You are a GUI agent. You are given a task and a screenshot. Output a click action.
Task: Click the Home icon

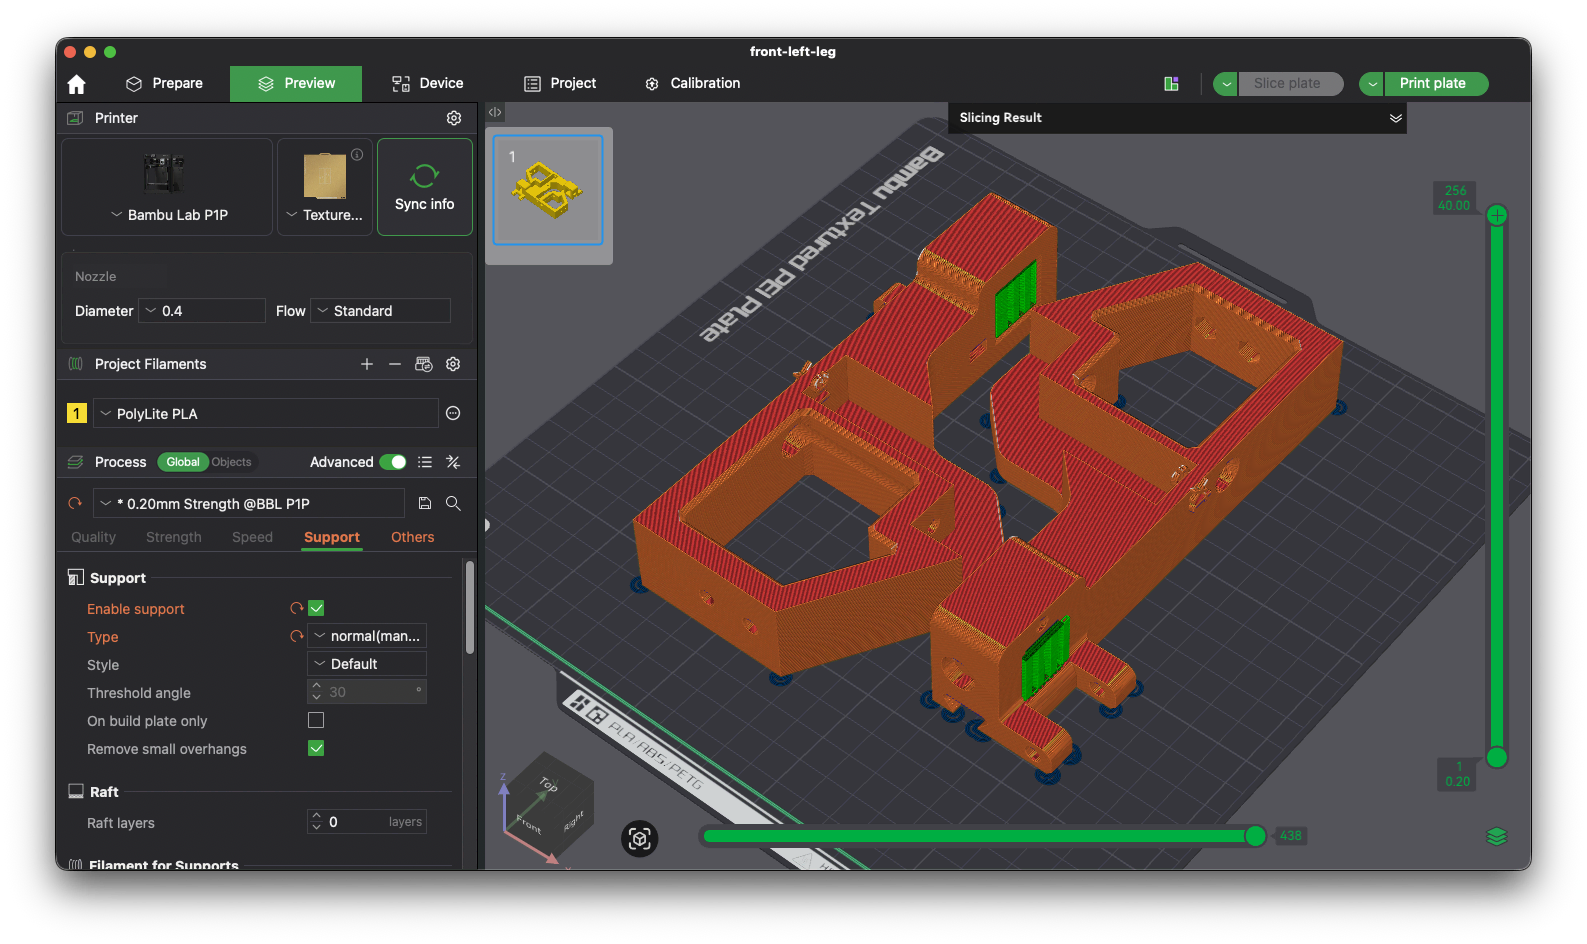coord(77,84)
